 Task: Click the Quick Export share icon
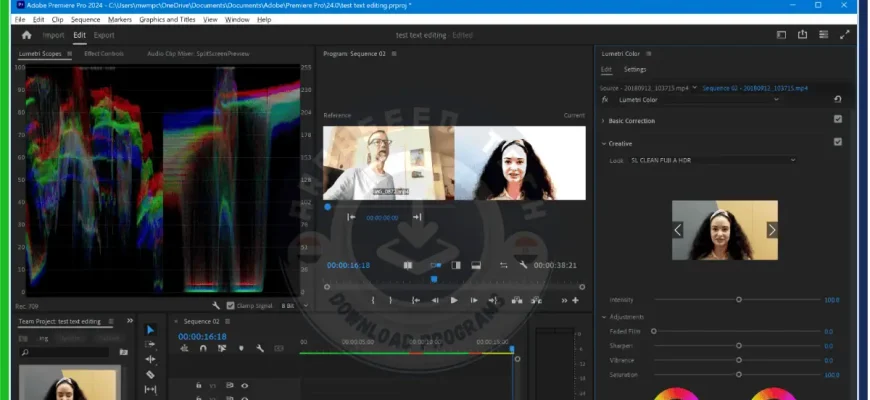click(802, 35)
